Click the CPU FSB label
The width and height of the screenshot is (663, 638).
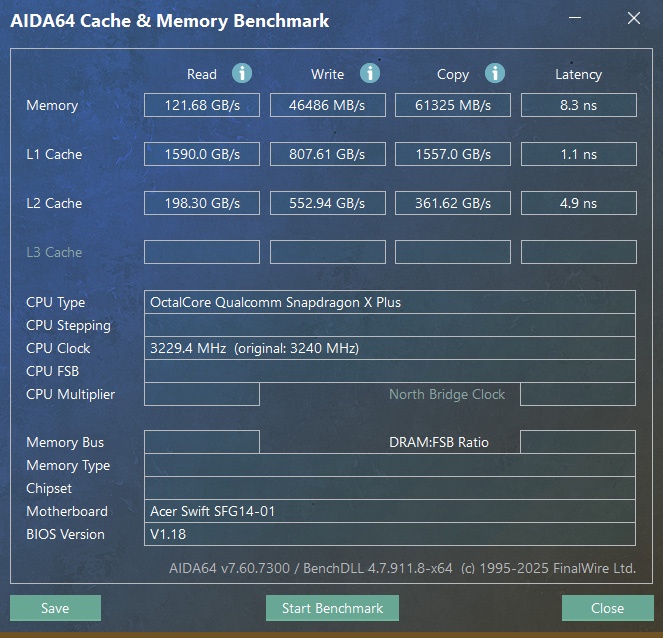[x=52, y=371]
